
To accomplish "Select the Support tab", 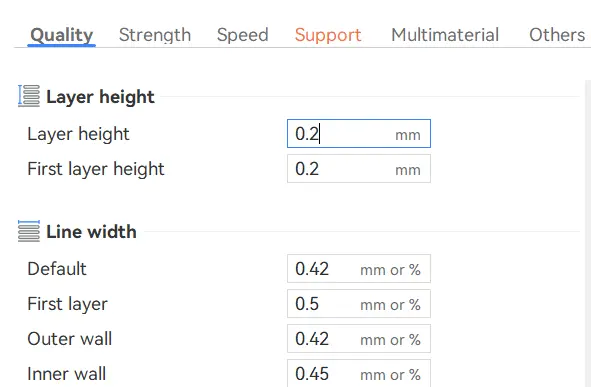I will pos(328,35).
